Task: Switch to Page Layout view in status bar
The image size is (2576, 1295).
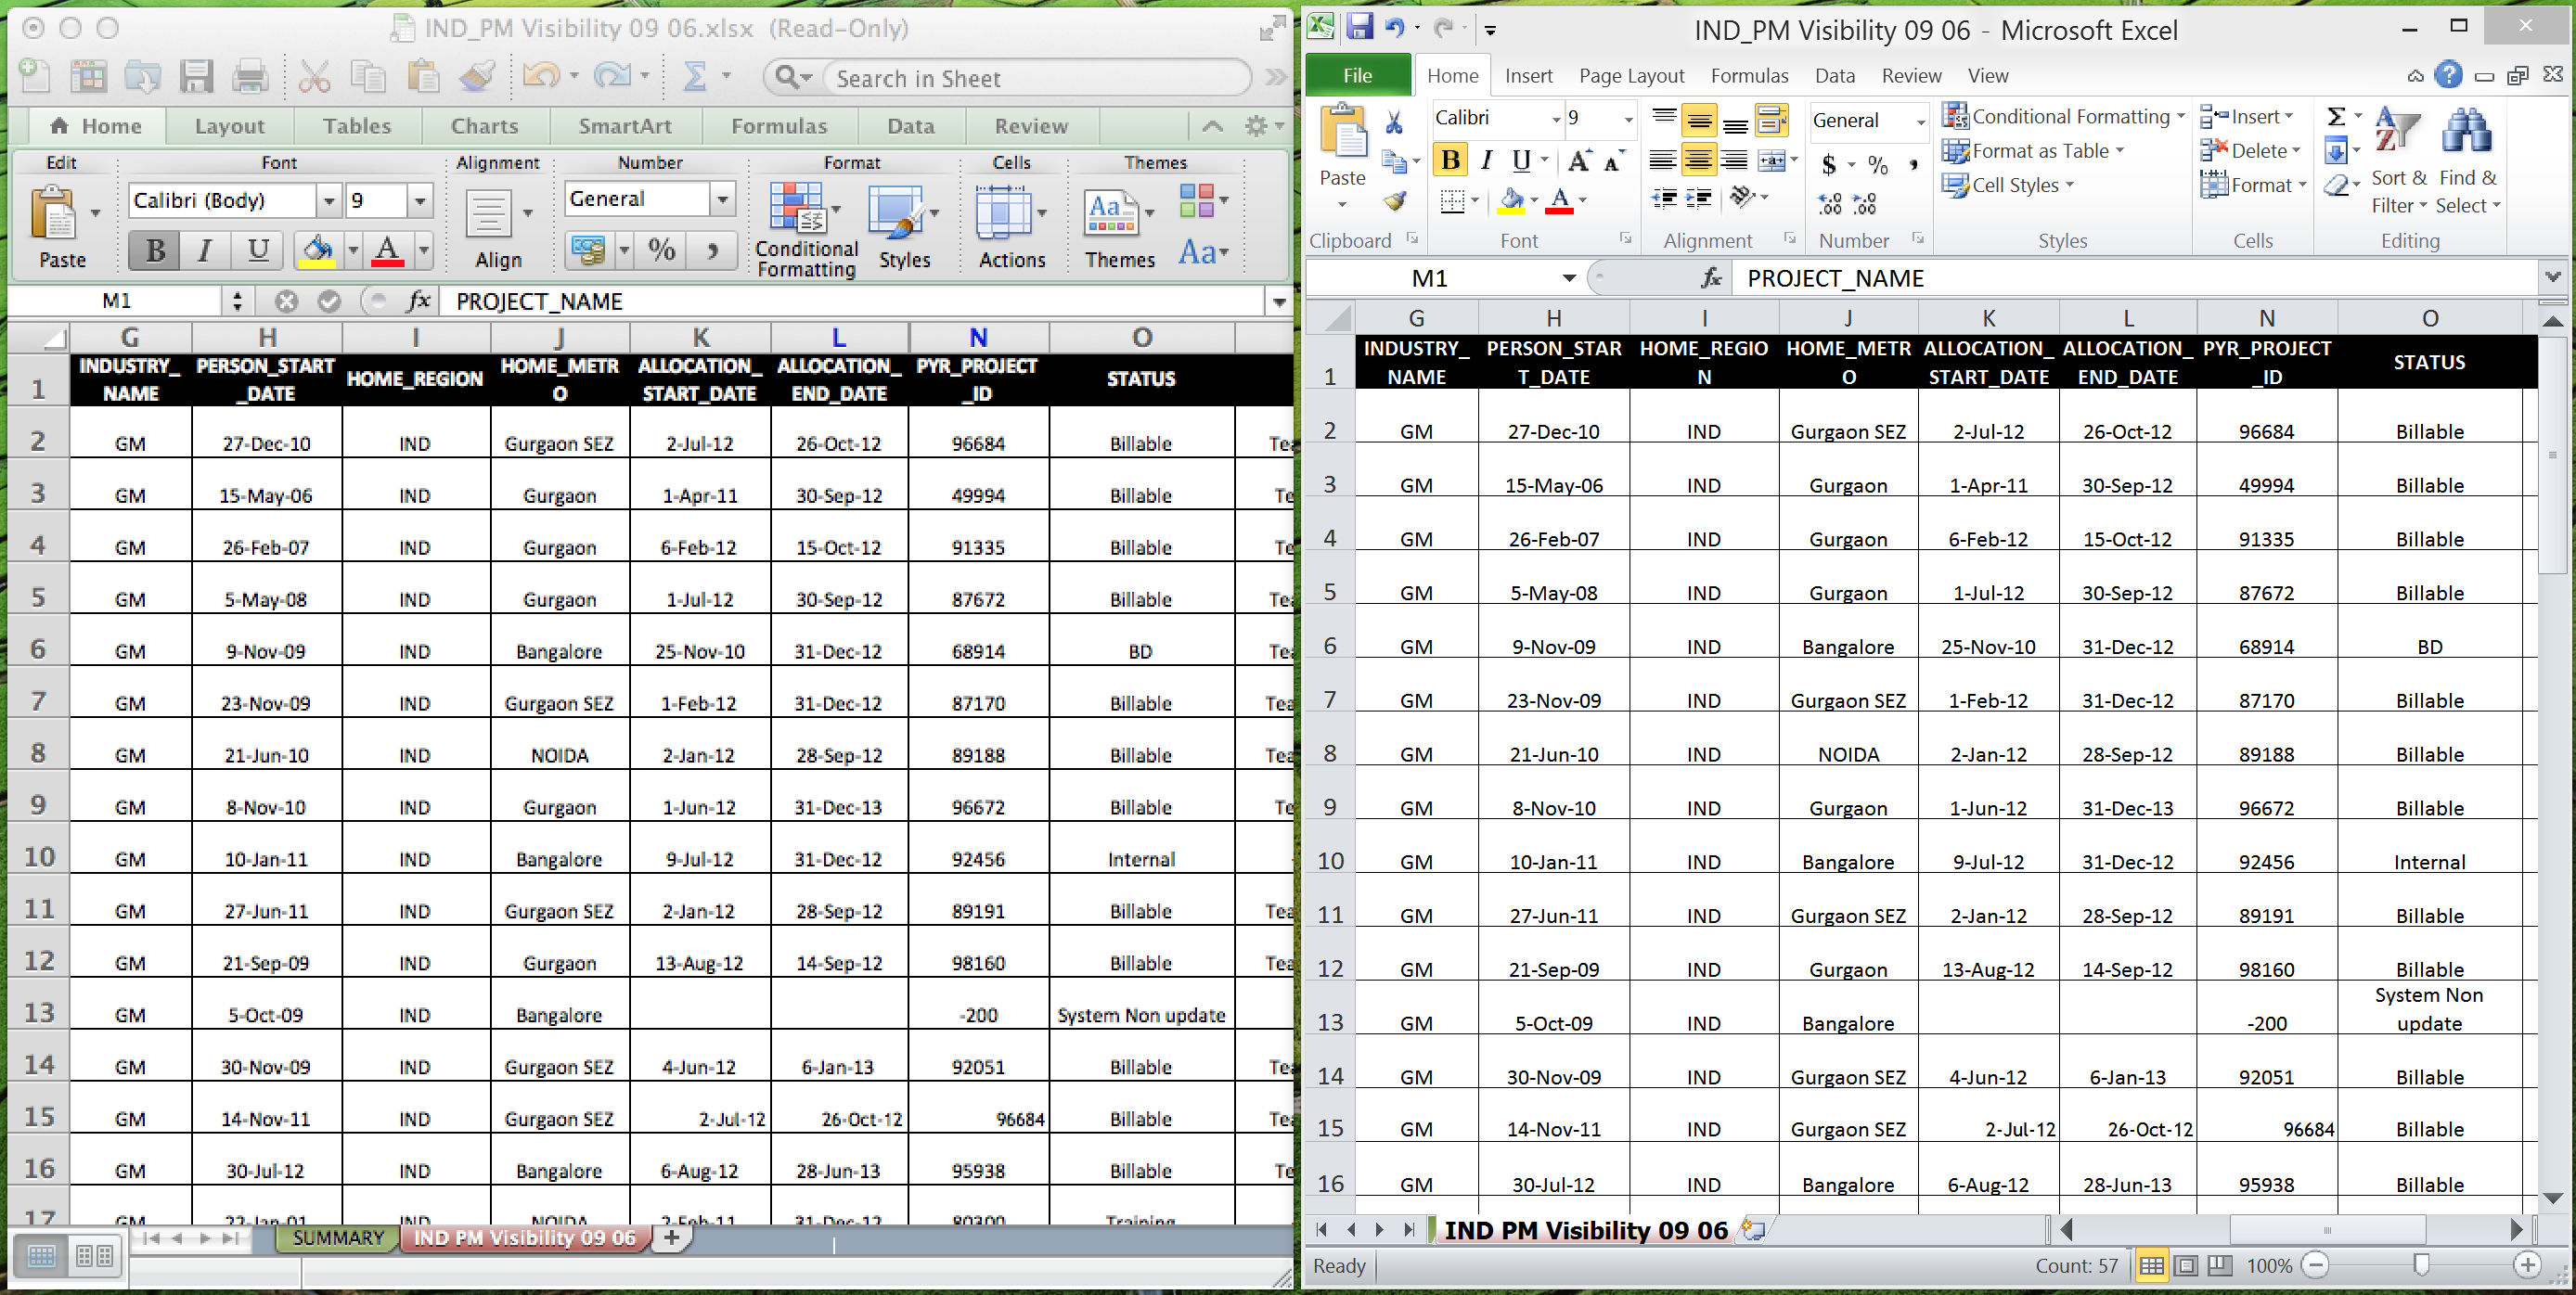Action: (2186, 1266)
